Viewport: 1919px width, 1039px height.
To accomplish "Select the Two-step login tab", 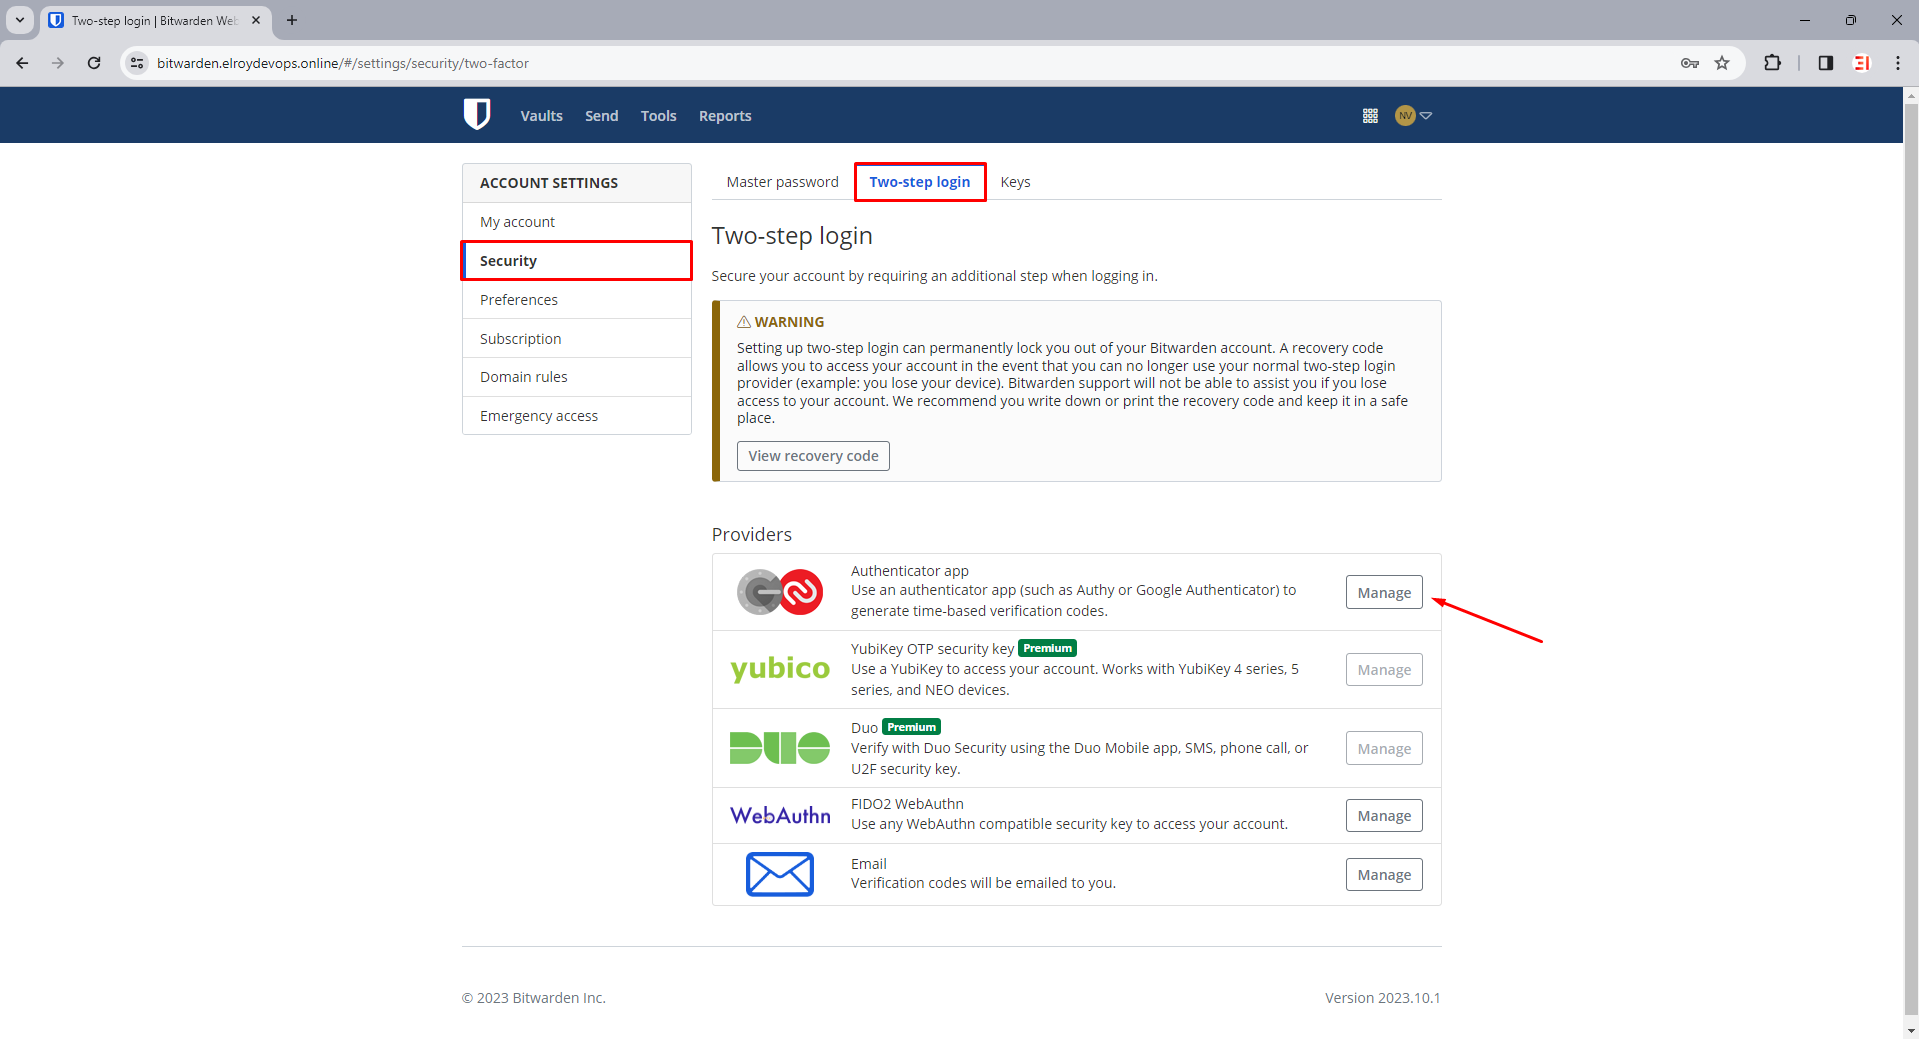I will (x=920, y=182).
